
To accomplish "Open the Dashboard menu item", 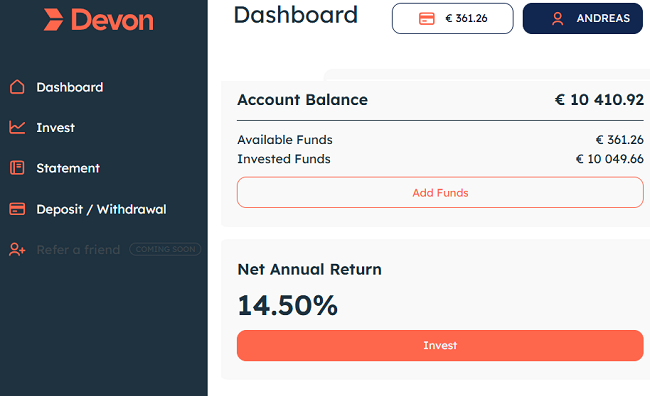I will tap(70, 87).
